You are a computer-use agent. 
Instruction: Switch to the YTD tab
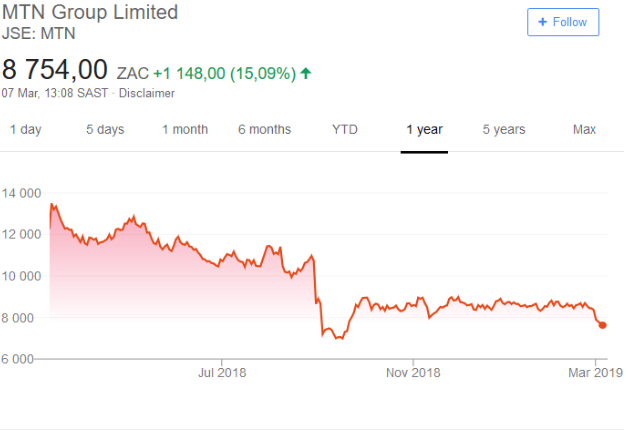(x=345, y=130)
